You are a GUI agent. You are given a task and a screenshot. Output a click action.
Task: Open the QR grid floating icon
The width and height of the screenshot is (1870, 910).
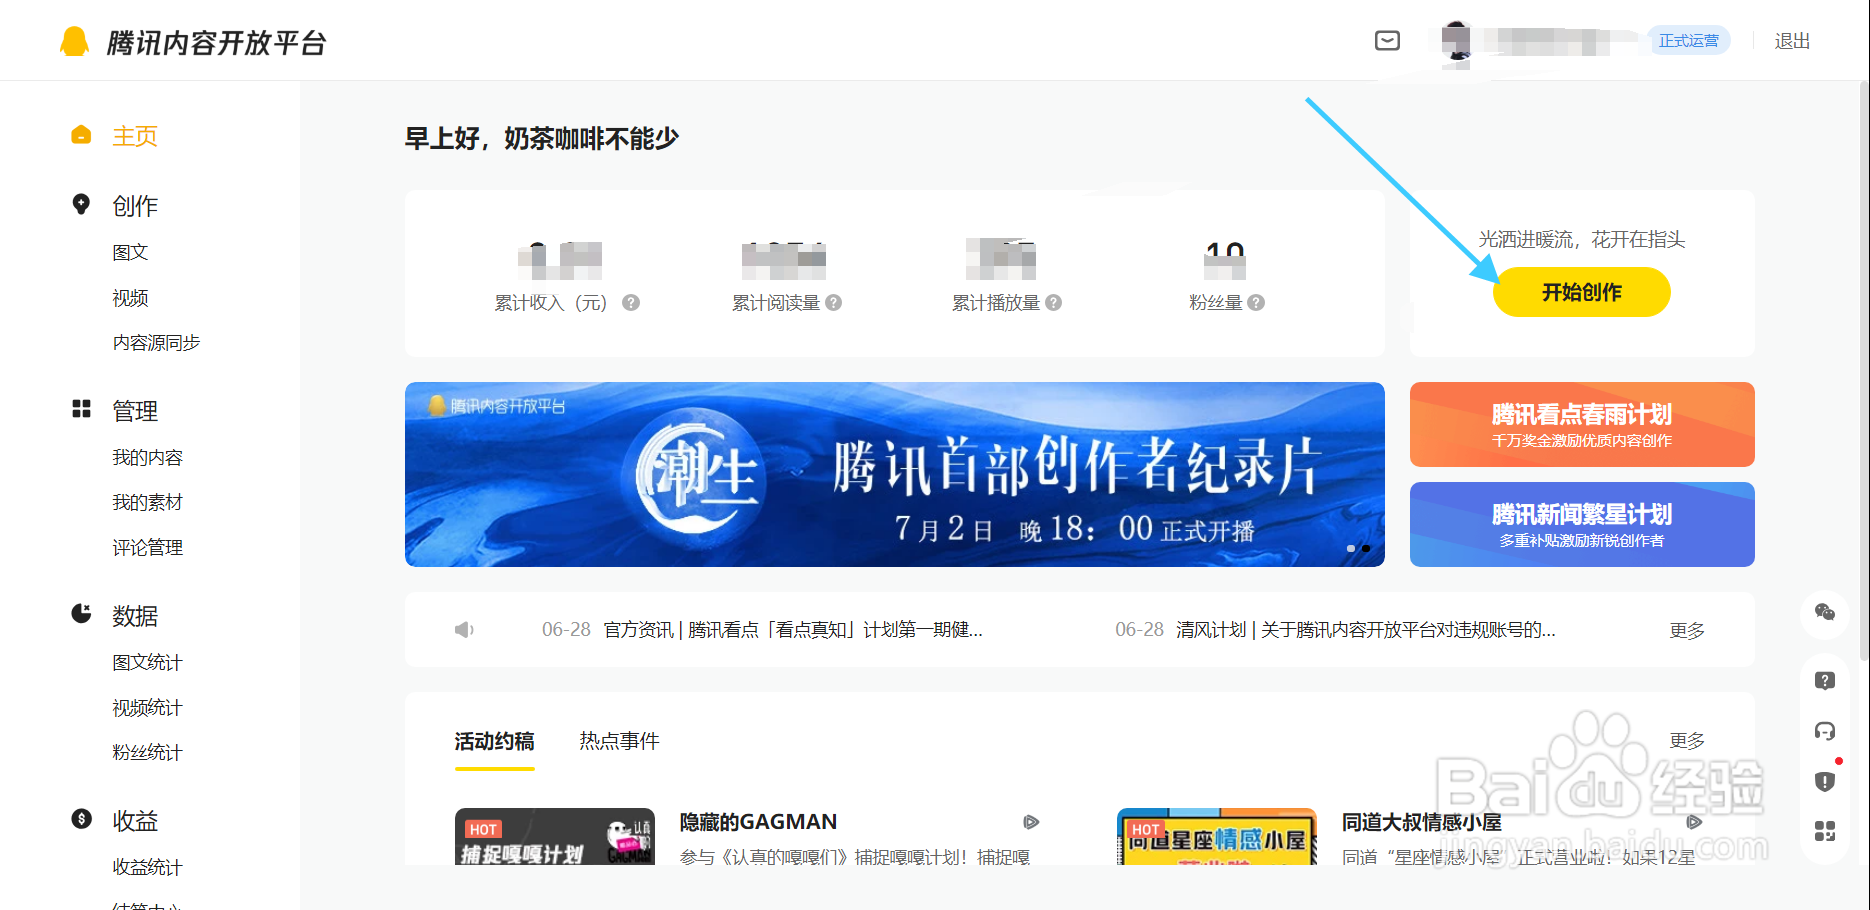click(1825, 831)
